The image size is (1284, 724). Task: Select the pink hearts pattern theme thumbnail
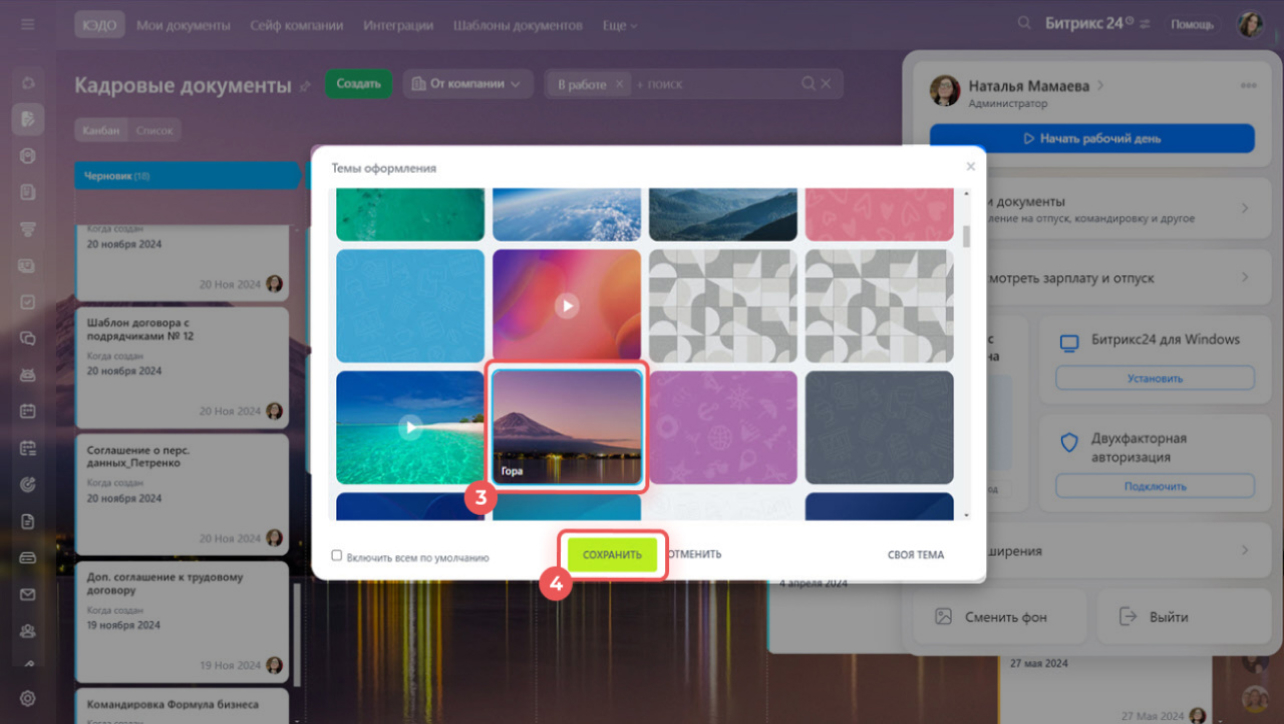880,214
